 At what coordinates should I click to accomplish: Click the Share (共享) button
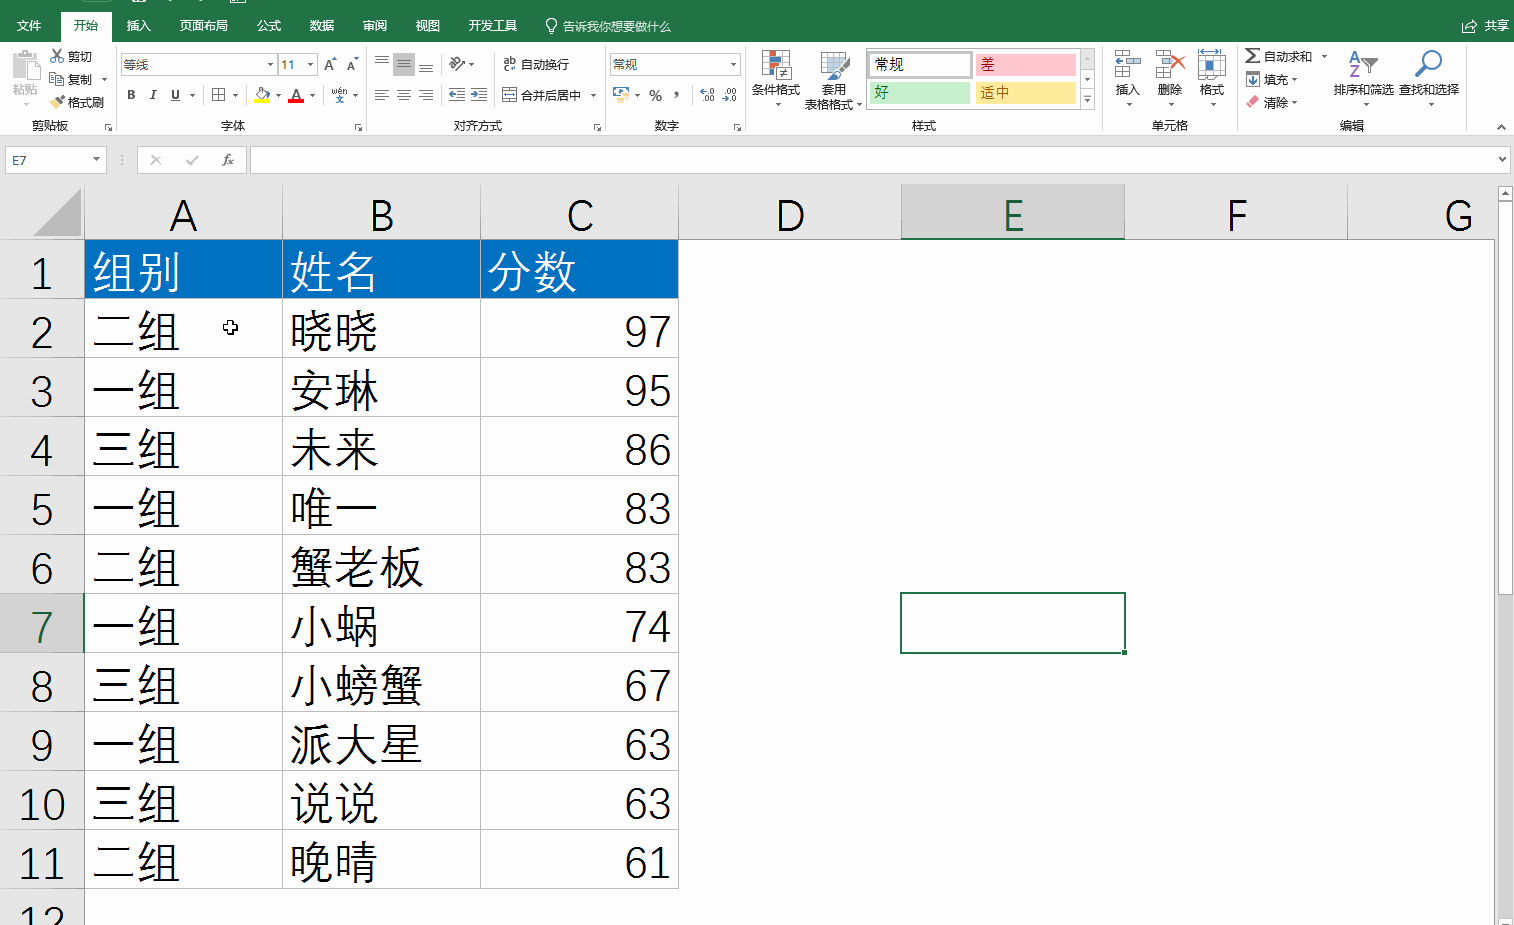1486,26
